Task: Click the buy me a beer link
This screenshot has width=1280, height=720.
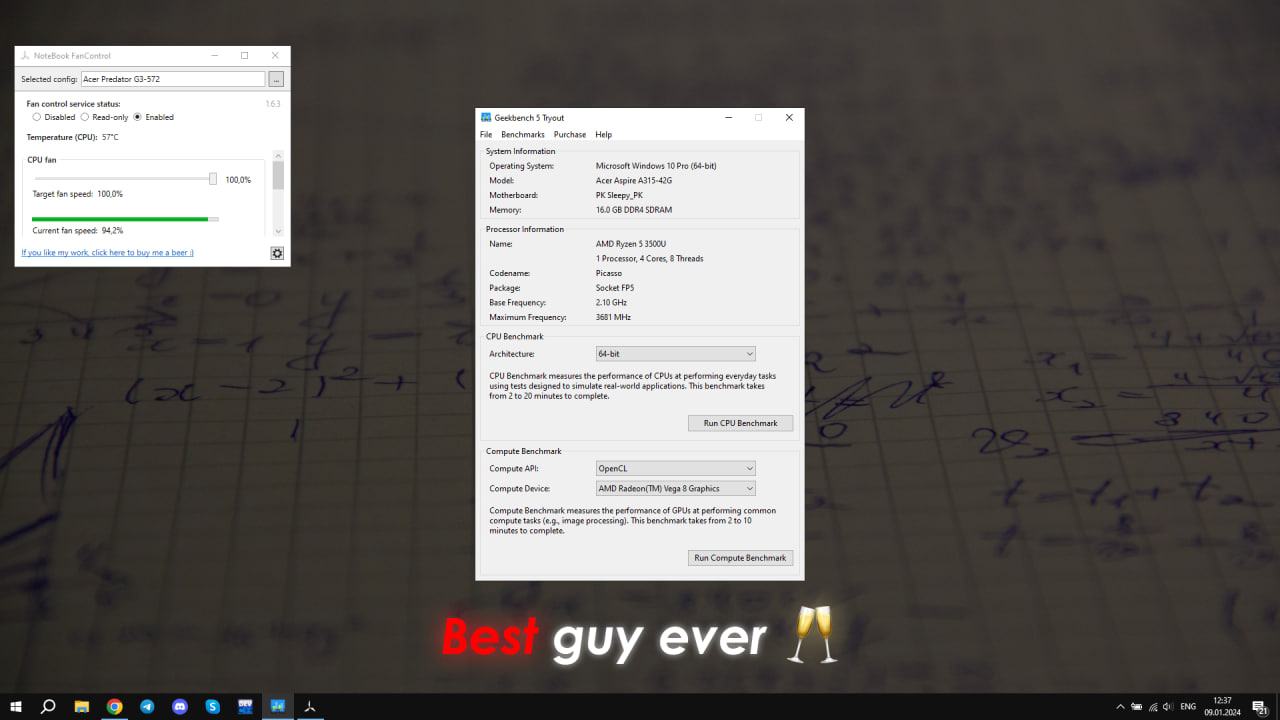Action: pyautogui.click(x=108, y=253)
